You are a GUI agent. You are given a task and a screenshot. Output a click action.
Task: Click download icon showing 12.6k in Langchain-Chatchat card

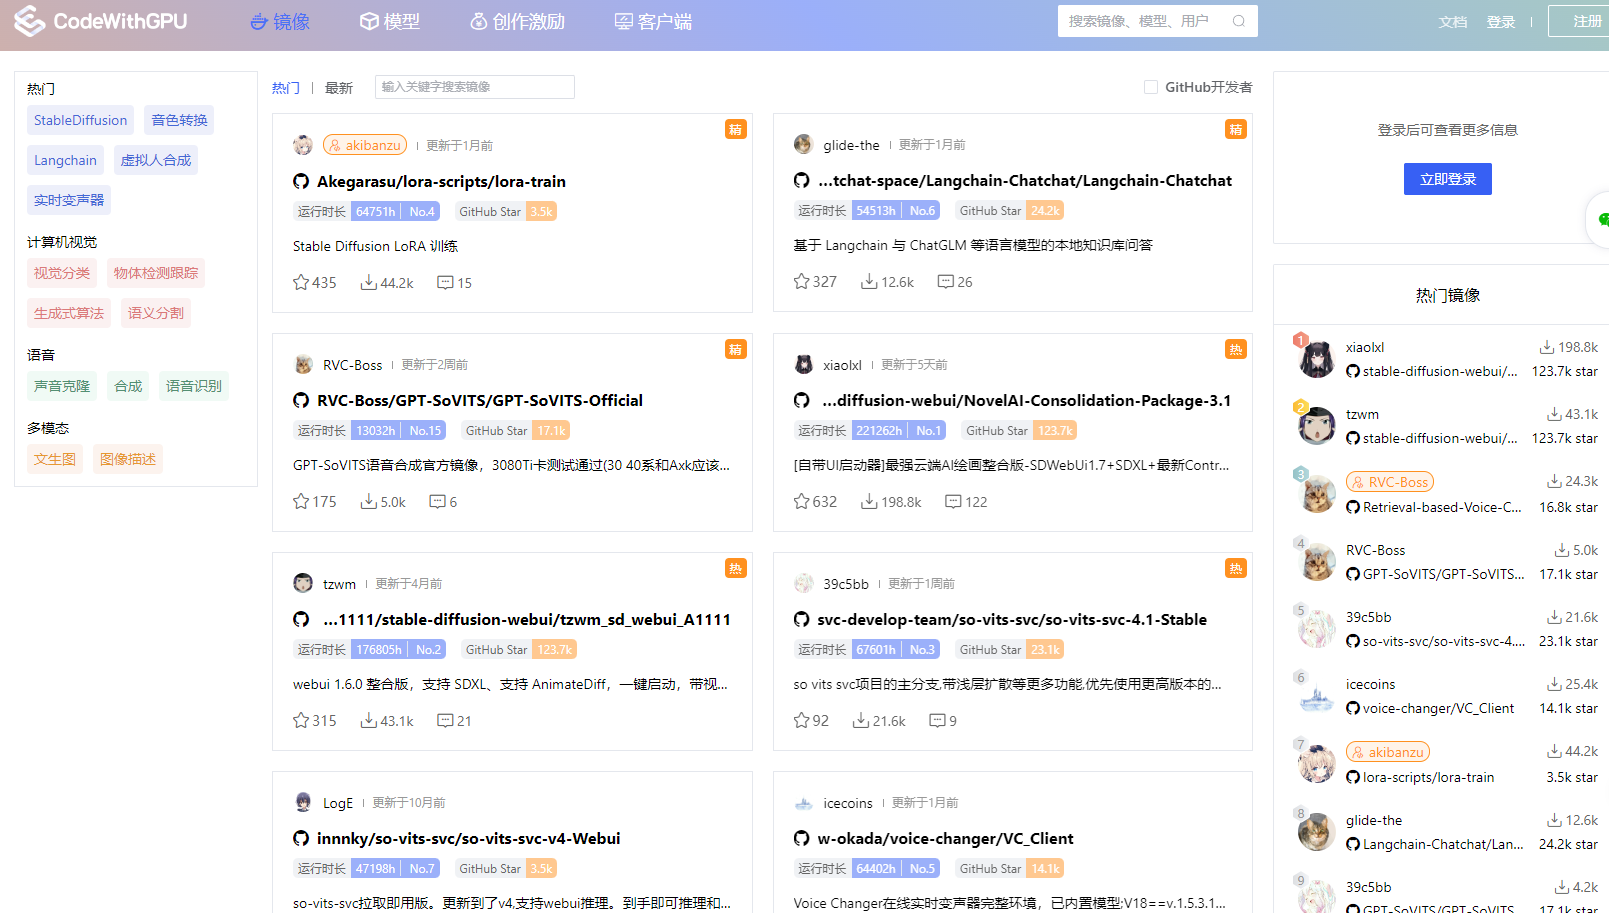pyautogui.click(x=869, y=282)
